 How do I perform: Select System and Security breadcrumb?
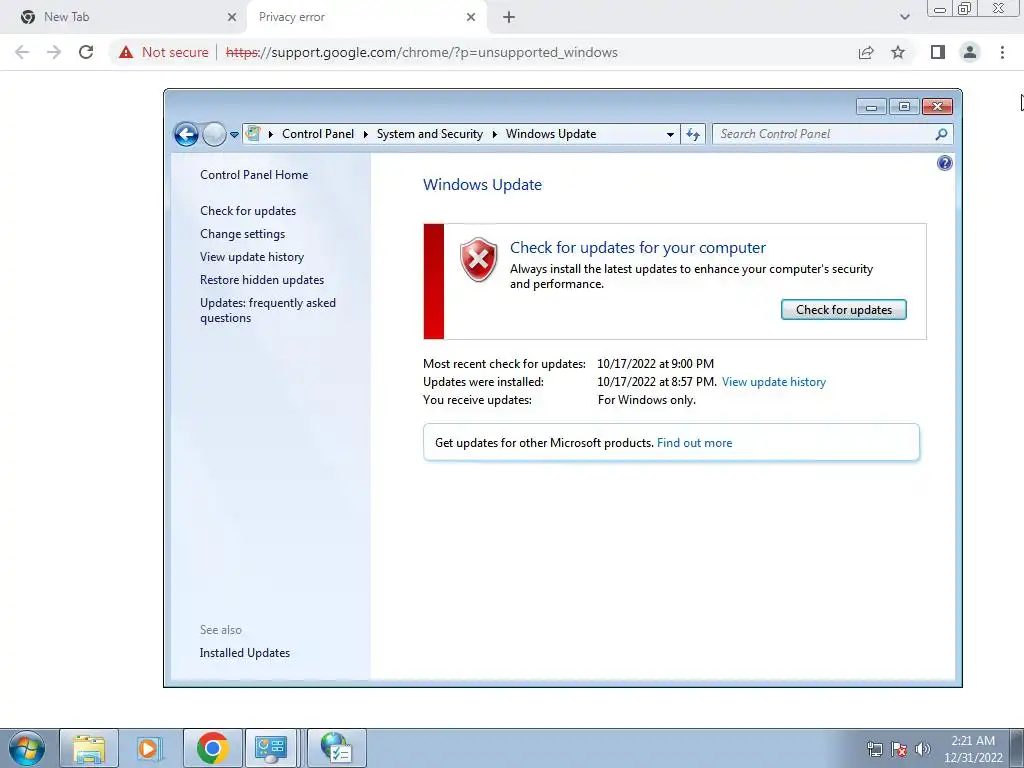430,134
